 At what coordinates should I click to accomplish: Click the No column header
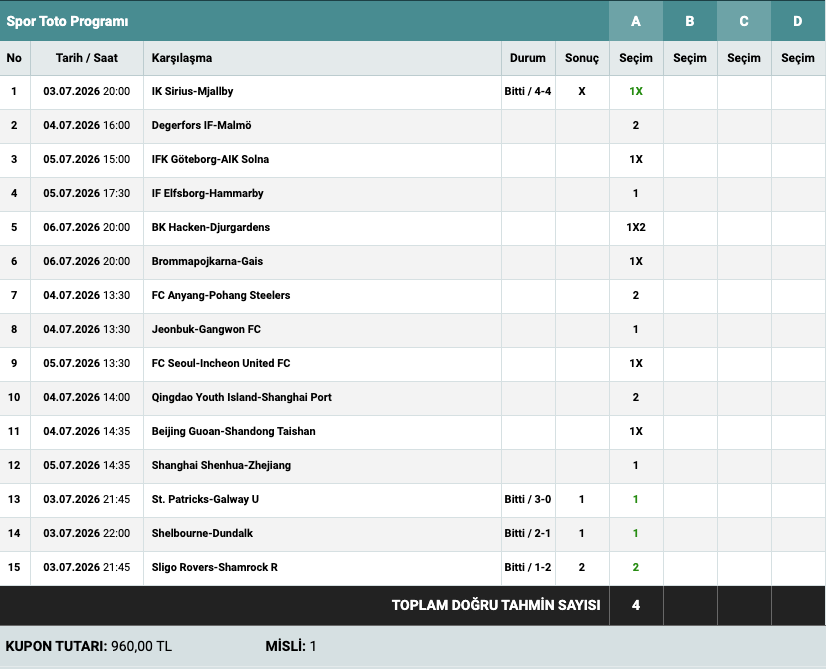pos(14,58)
